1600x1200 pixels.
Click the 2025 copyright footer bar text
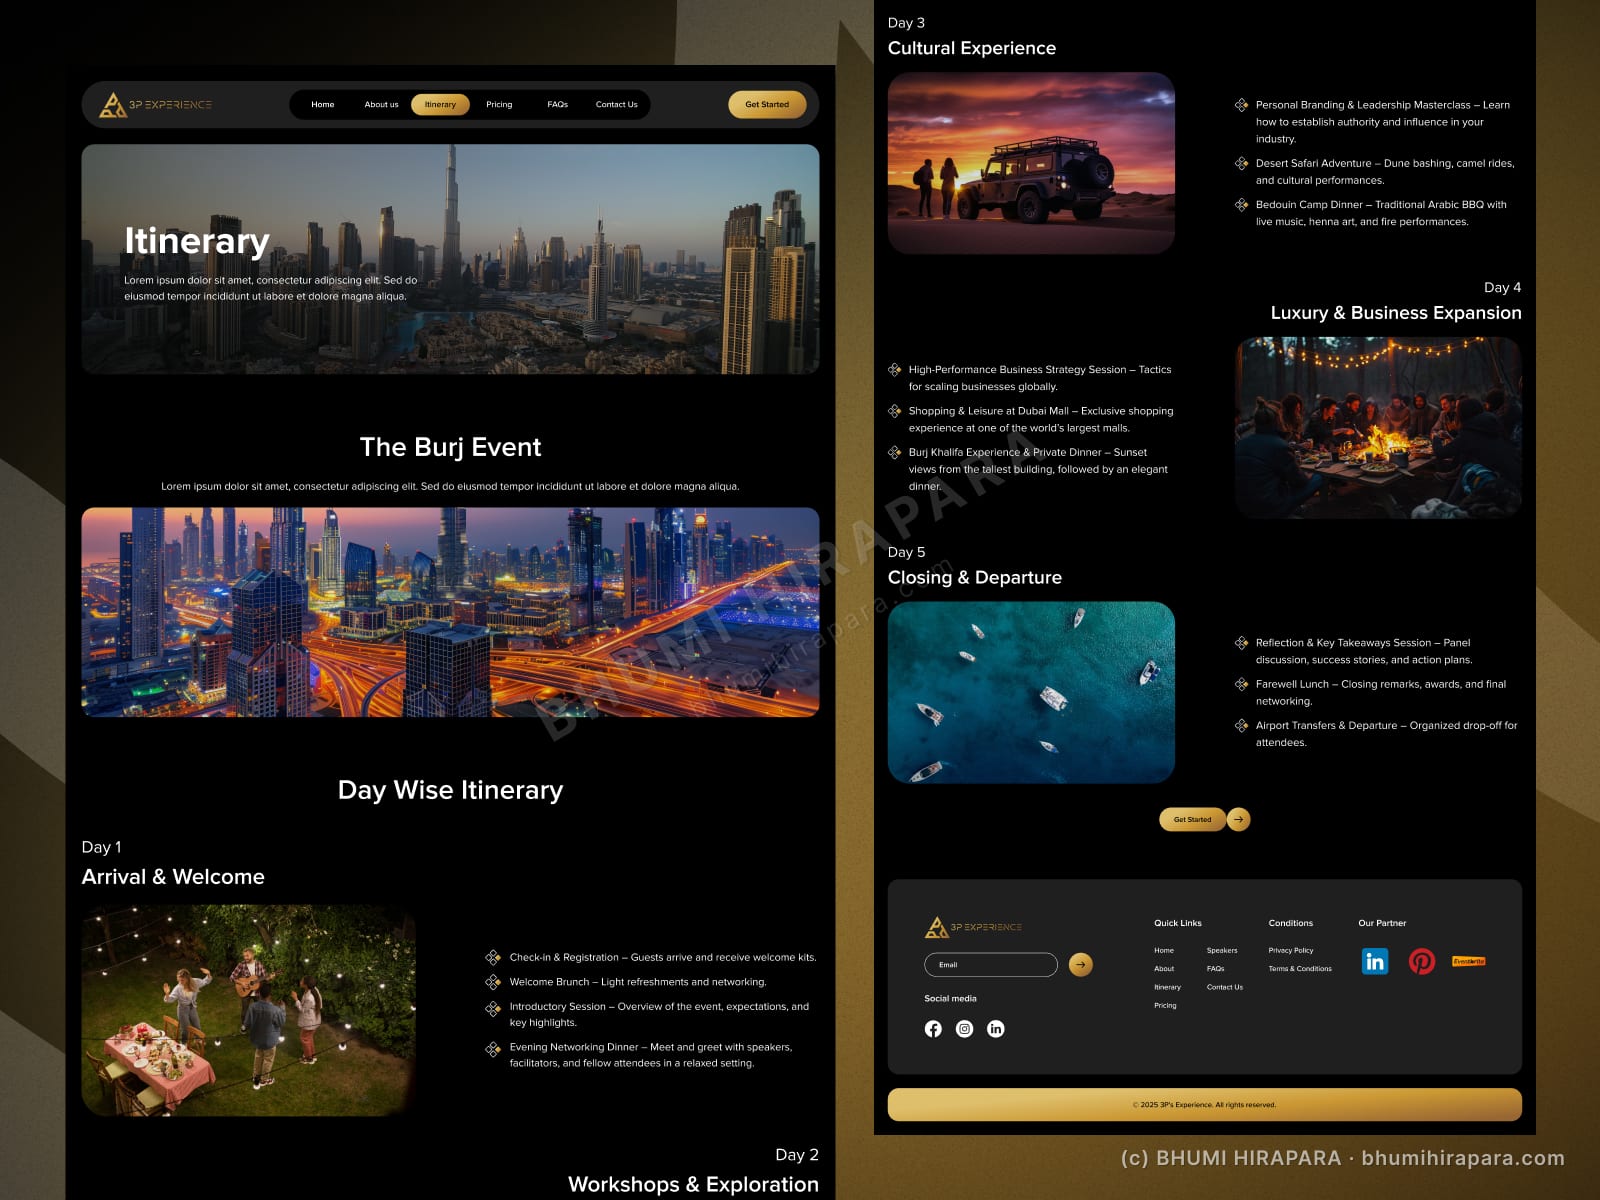point(1204,1105)
